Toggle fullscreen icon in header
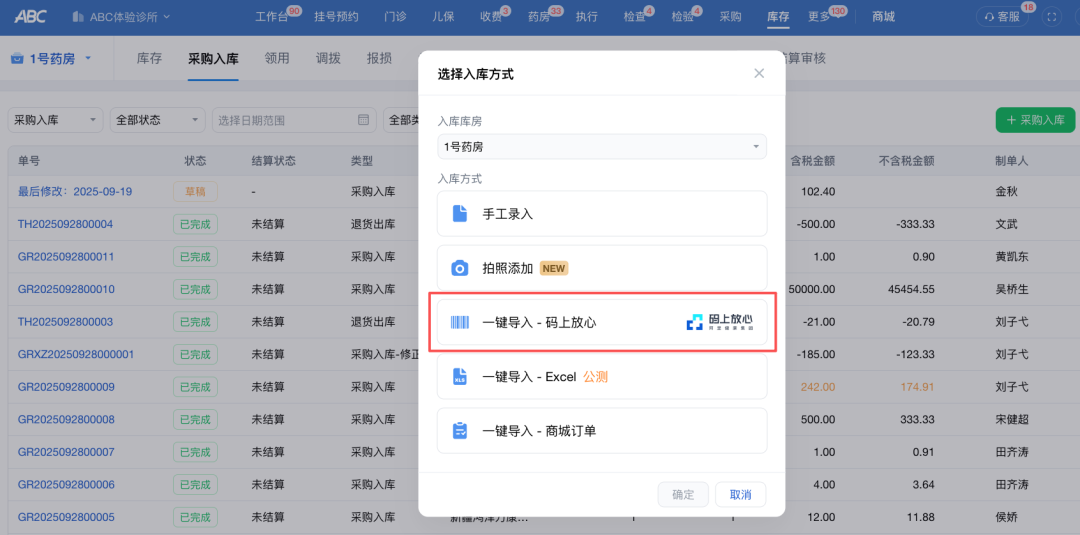The height and width of the screenshot is (535, 1080). 1051,17
